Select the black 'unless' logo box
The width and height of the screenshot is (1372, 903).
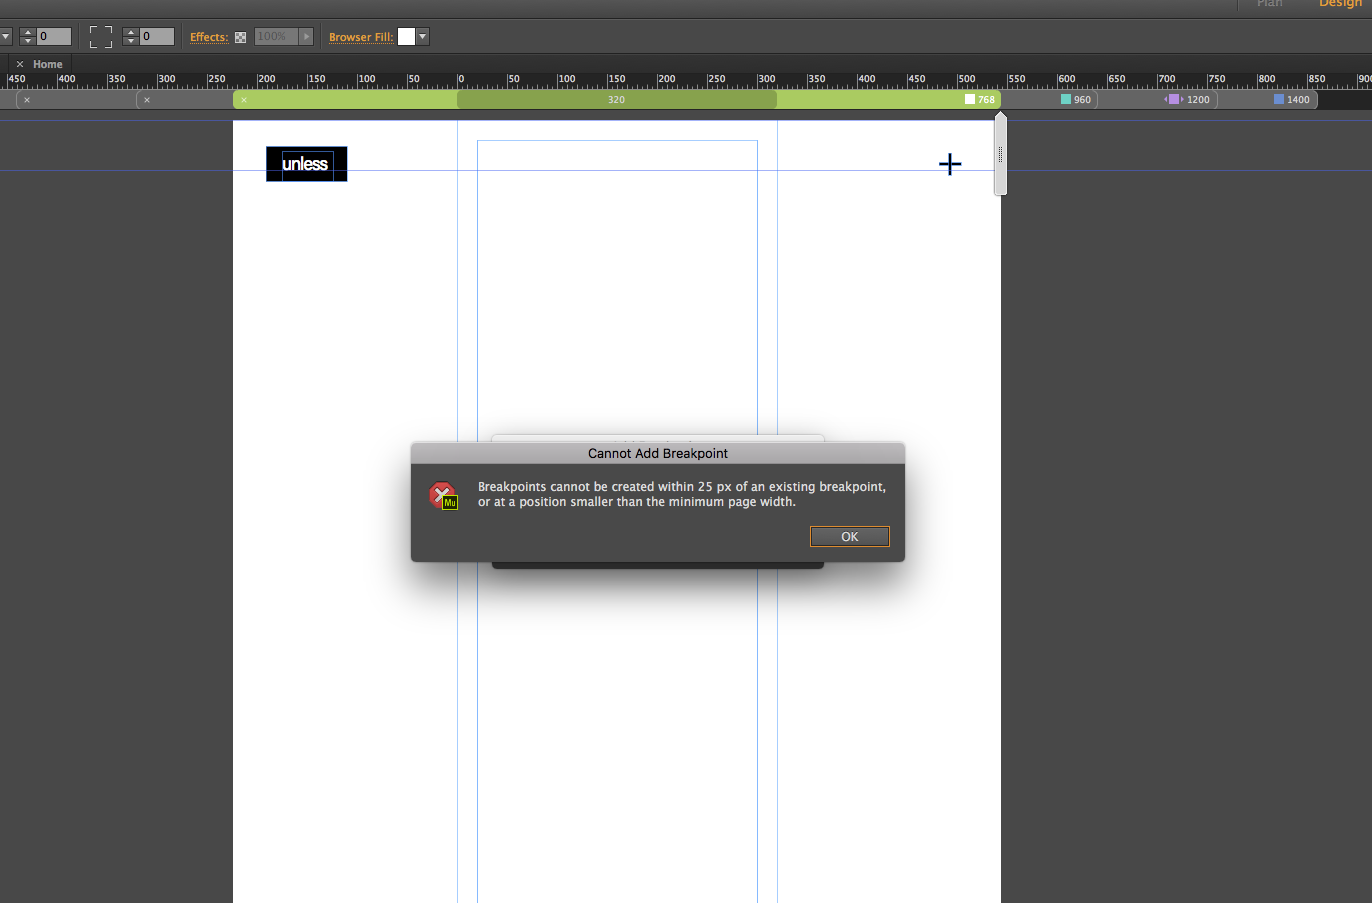coord(306,164)
